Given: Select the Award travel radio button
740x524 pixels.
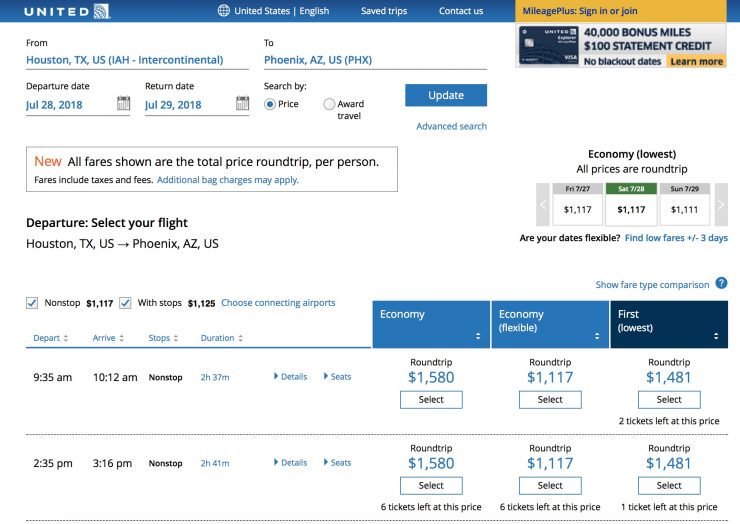Looking at the screenshot, I should 329,104.
